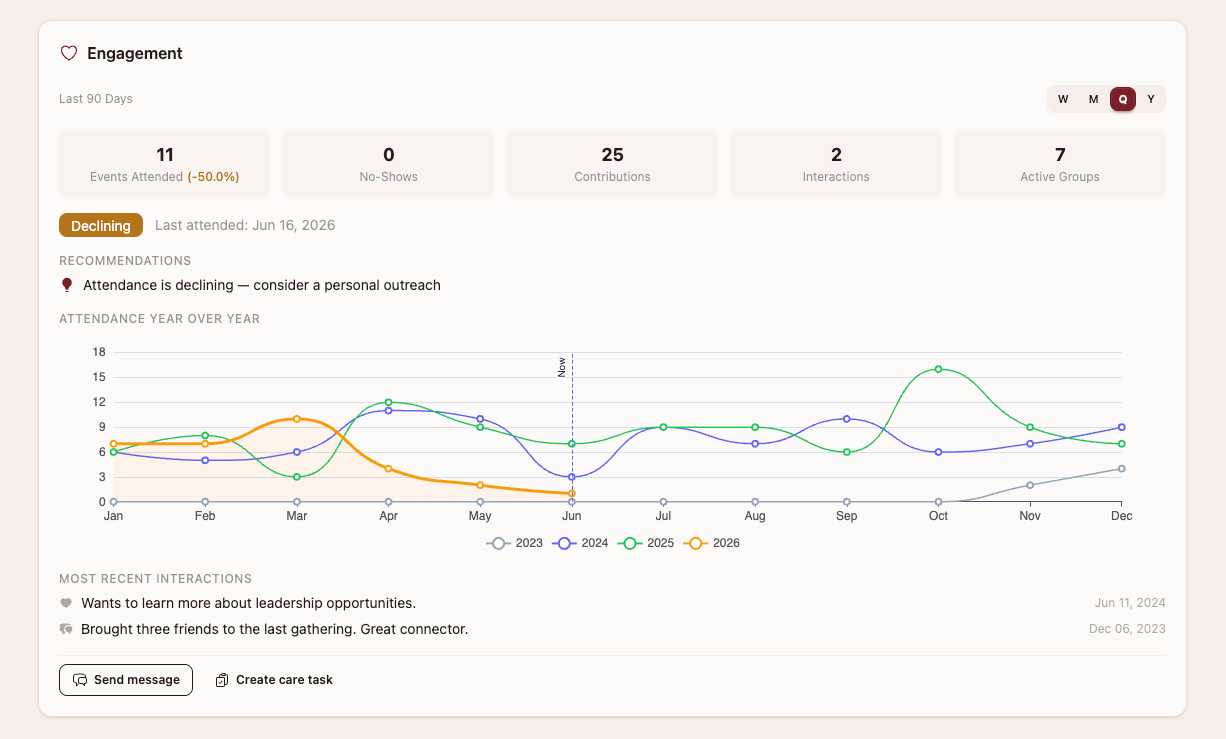Click Send message button
The height and width of the screenshot is (739, 1226).
[x=126, y=680]
